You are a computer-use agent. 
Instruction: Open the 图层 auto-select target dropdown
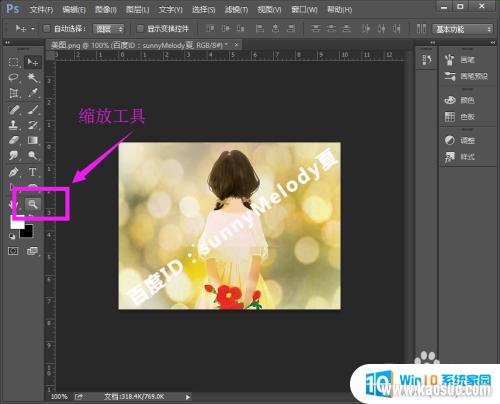(108, 29)
